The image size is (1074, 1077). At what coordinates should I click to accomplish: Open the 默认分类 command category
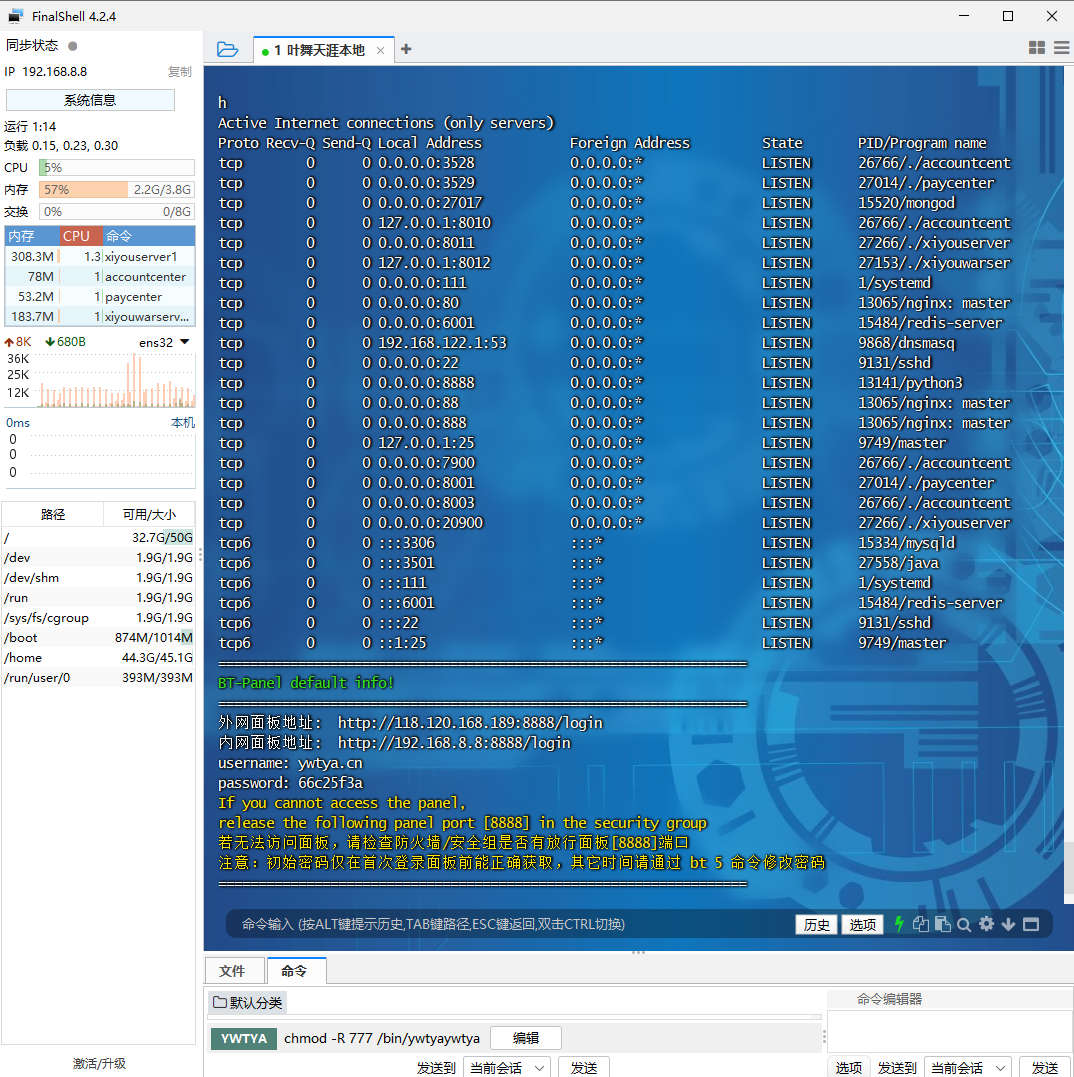pyautogui.click(x=247, y=1002)
